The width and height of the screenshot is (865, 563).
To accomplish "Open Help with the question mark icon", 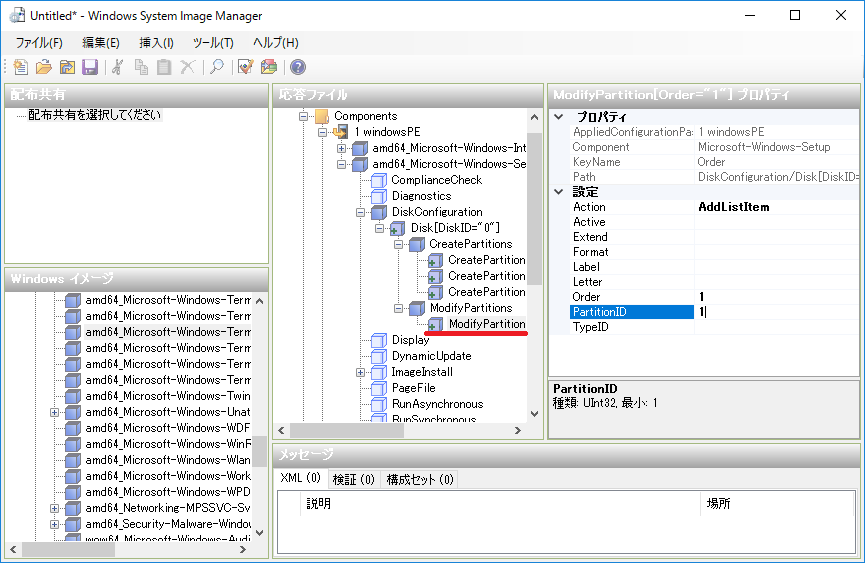I will click(298, 67).
